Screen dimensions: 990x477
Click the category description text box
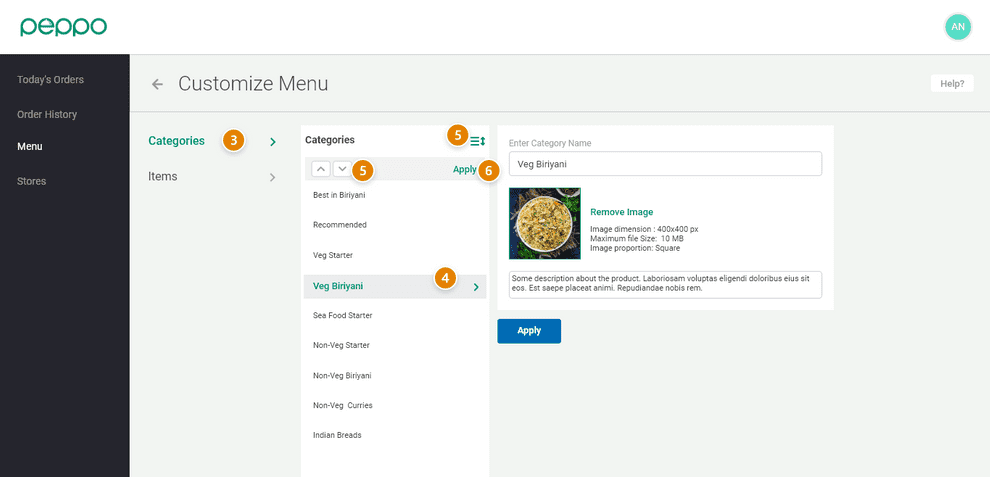pos(665,284)
